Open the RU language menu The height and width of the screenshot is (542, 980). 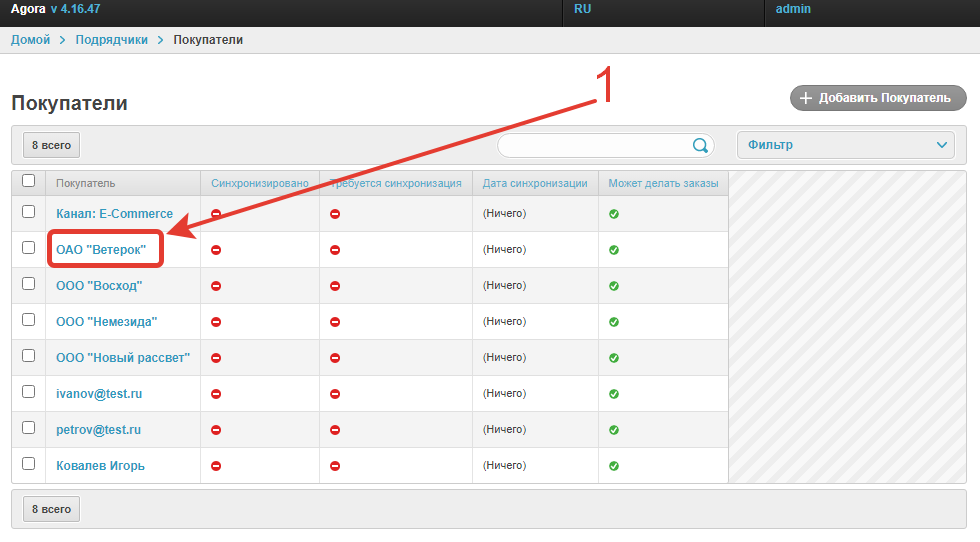pyautogui.click(x=583, y=9)
